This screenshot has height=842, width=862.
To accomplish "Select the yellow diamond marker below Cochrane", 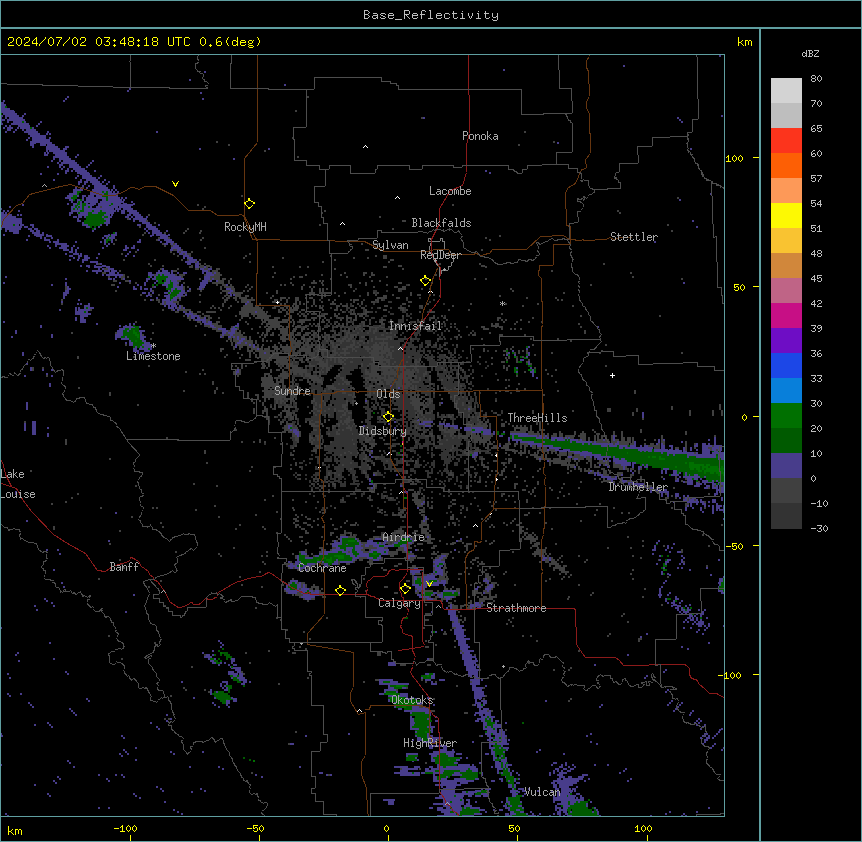I will click(x=340, y=590).
